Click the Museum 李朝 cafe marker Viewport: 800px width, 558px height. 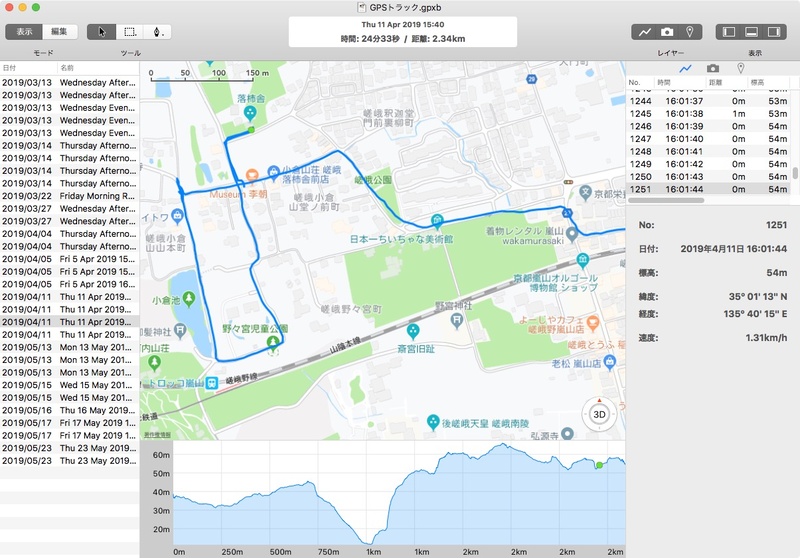point(252,176)
